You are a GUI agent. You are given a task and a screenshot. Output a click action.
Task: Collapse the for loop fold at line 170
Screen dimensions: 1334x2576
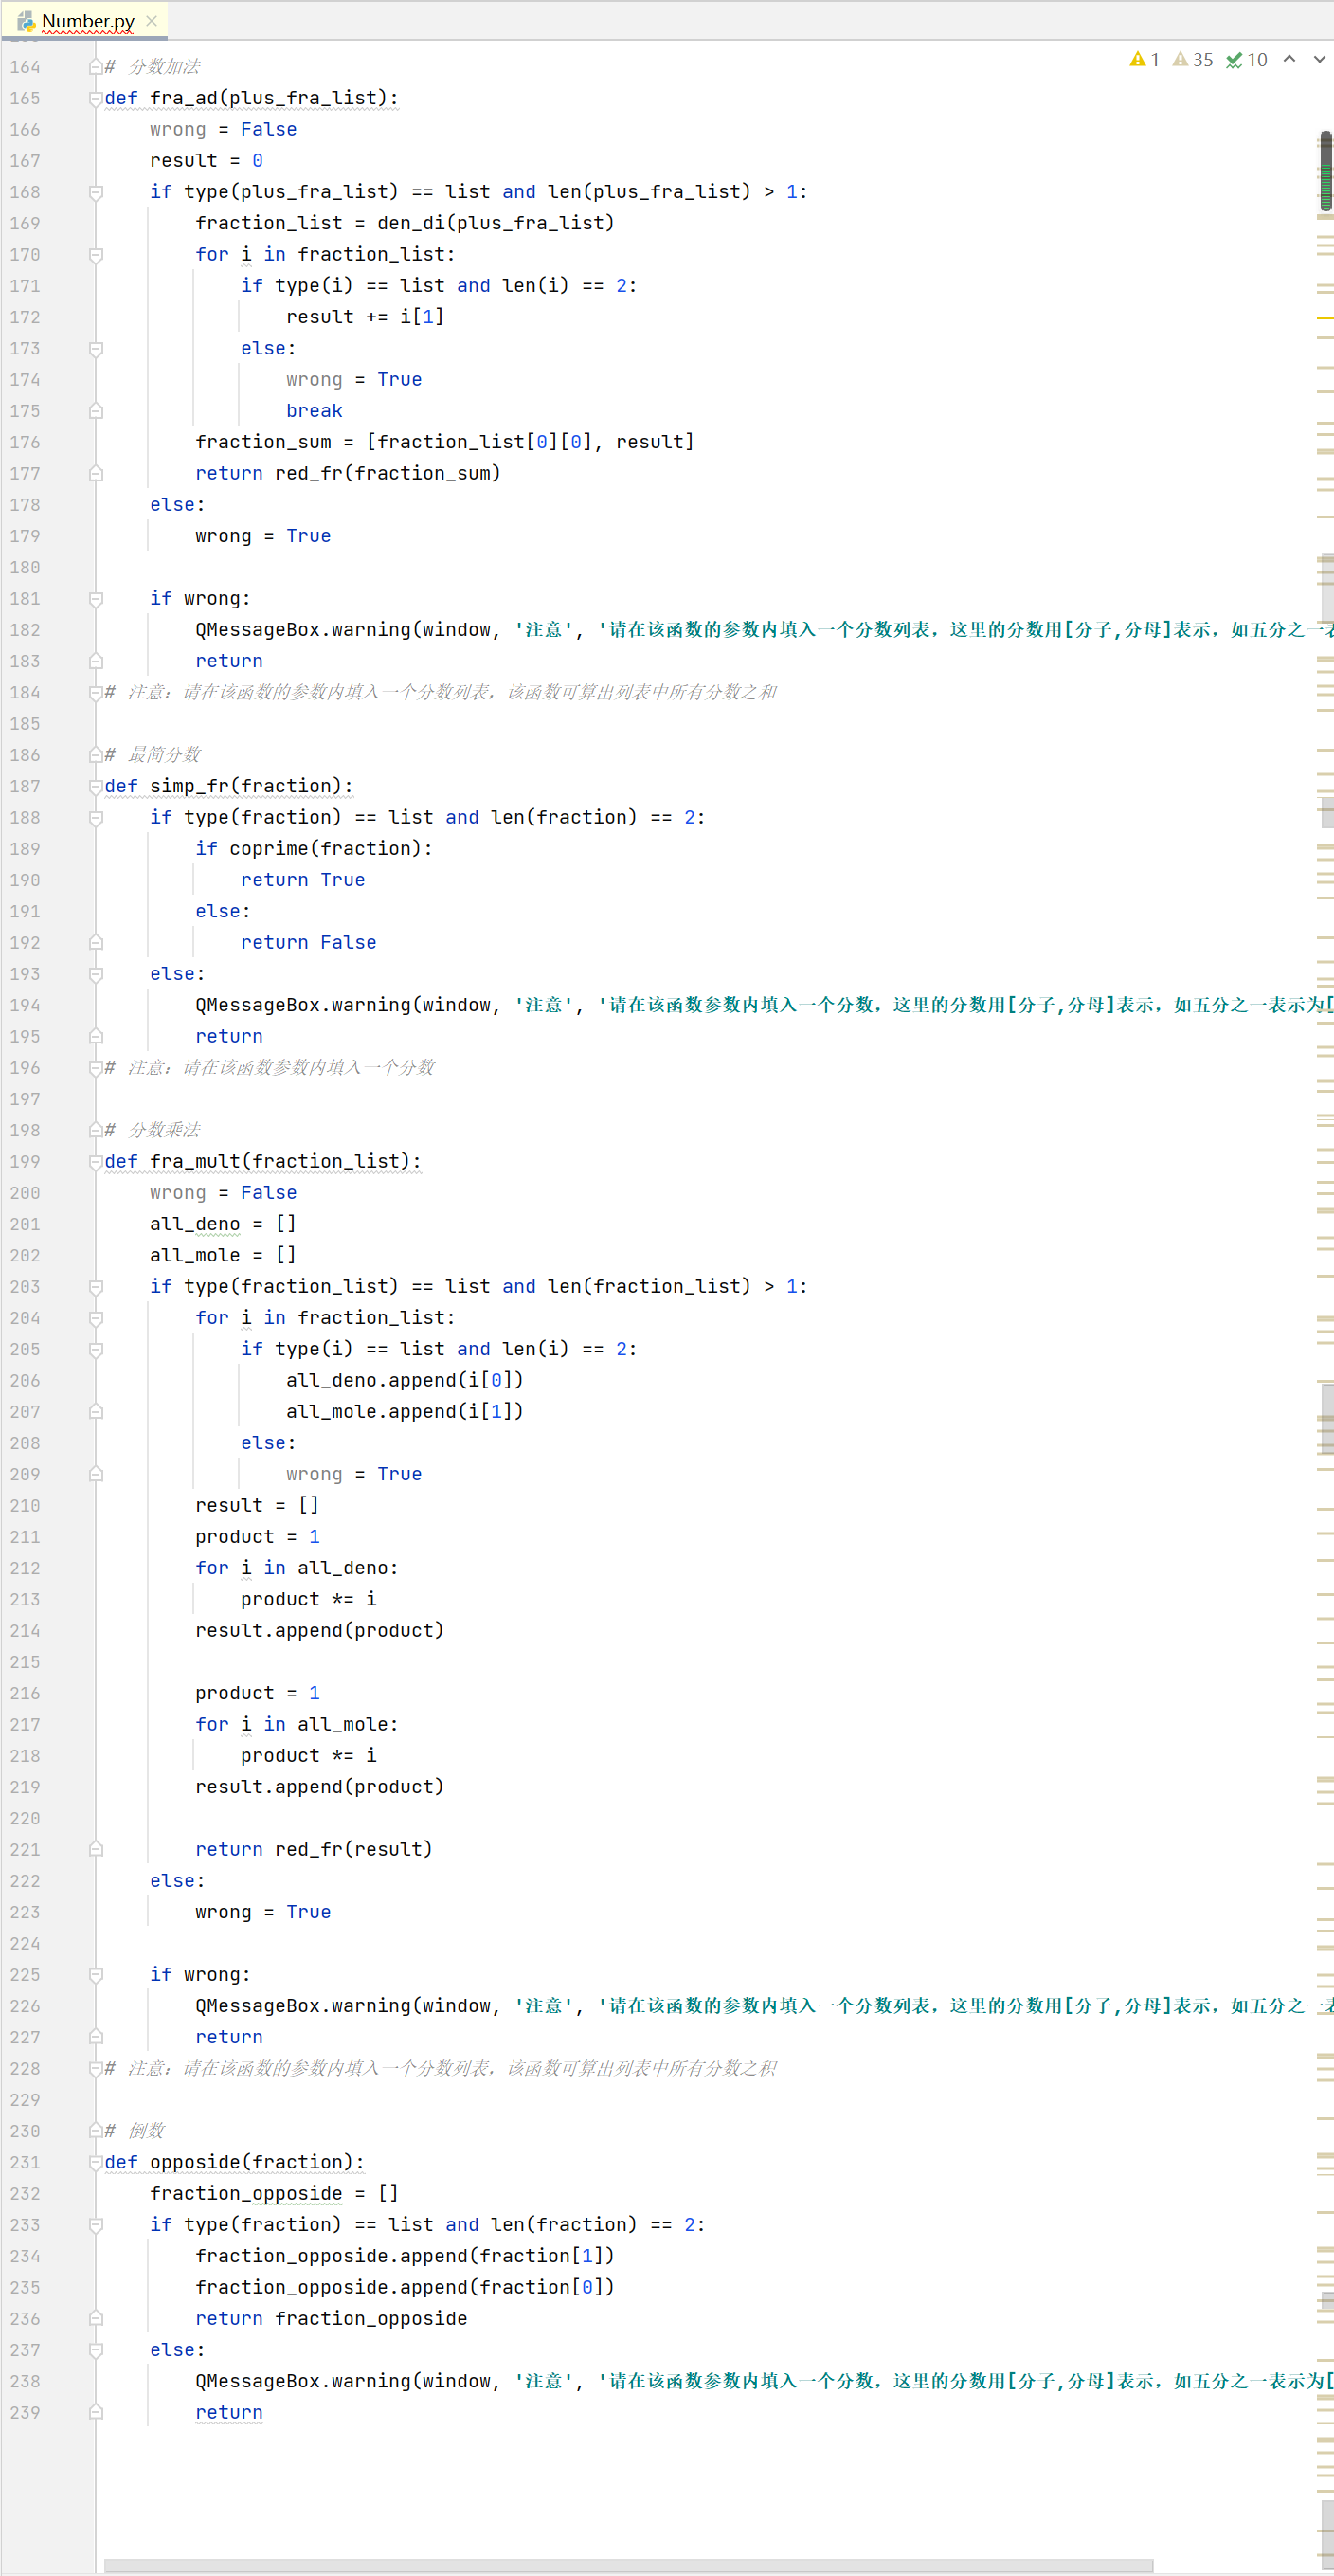[96, 255]
